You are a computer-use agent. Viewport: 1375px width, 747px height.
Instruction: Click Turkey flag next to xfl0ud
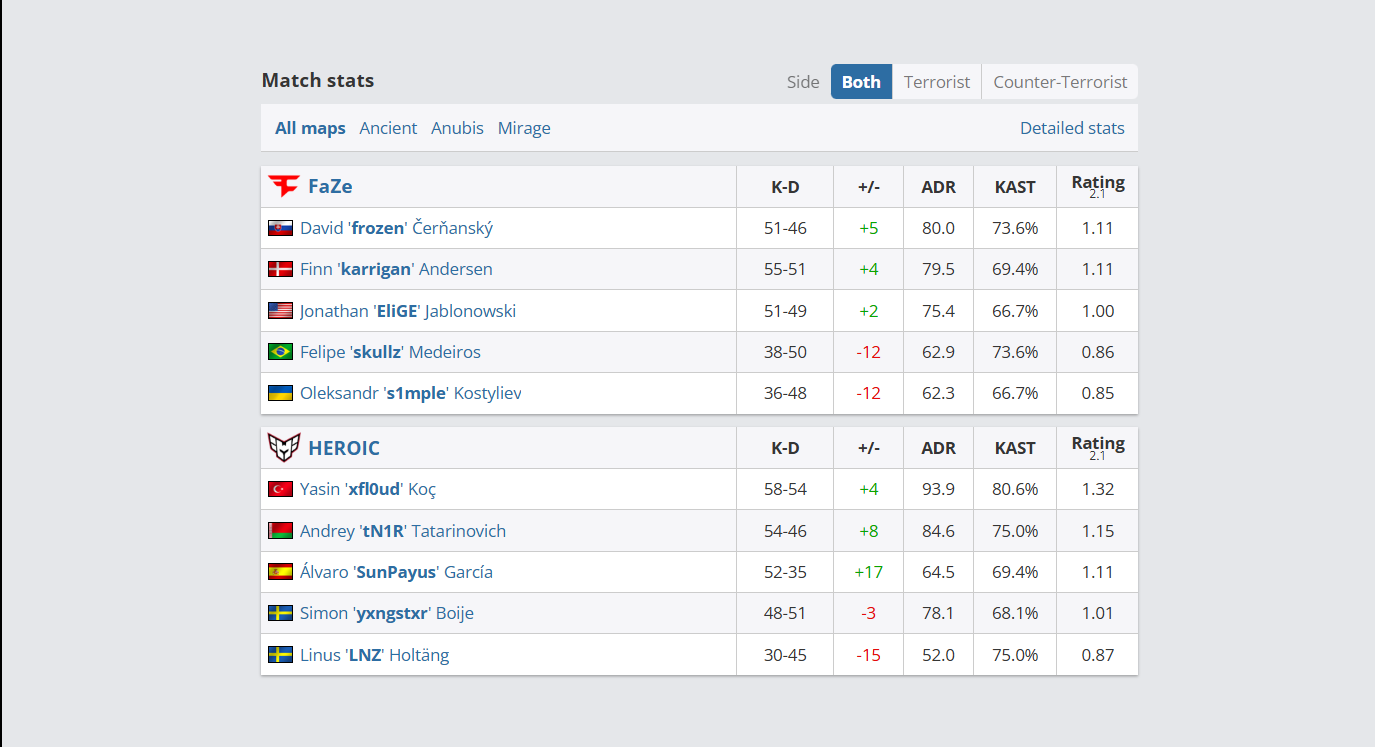(x=280, y=489)
